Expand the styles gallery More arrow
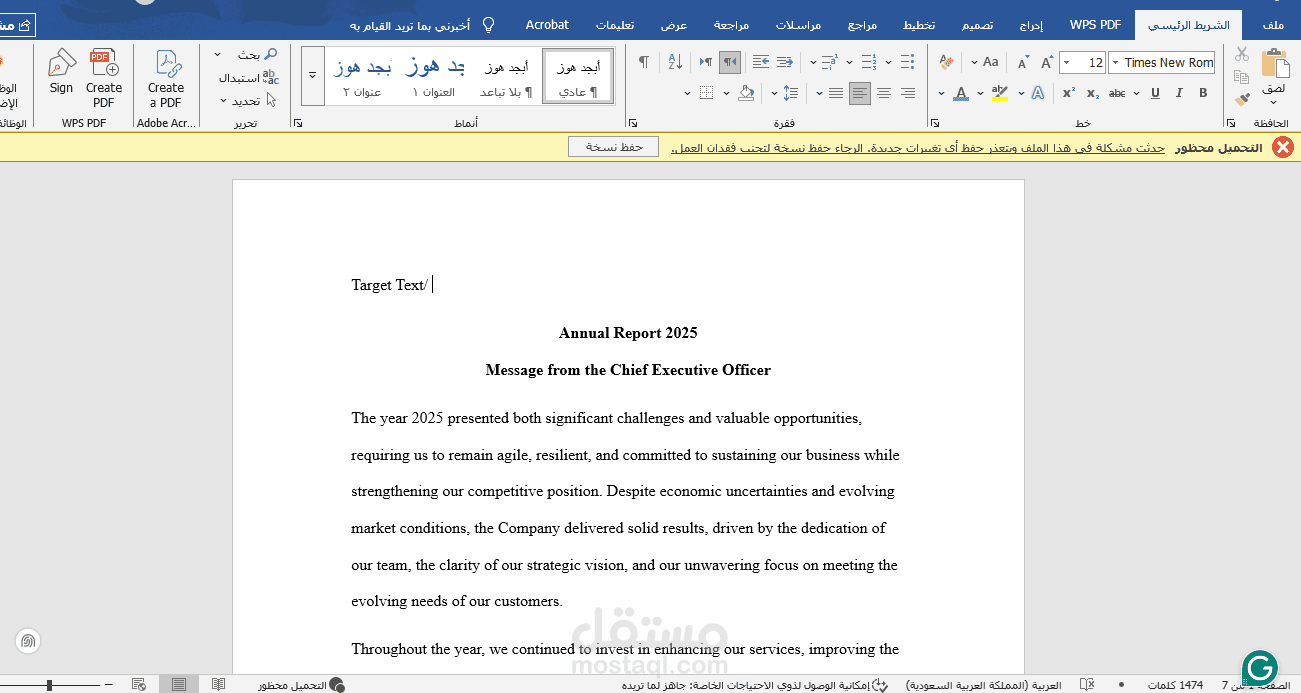Image resolution: width=1301 pixels, height=693 pixels. [313, 75]
